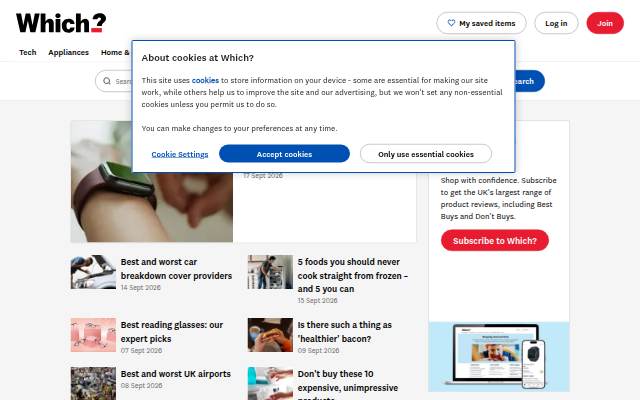Click 'You can make changes to your preferences' text

[x=239, y=128]
